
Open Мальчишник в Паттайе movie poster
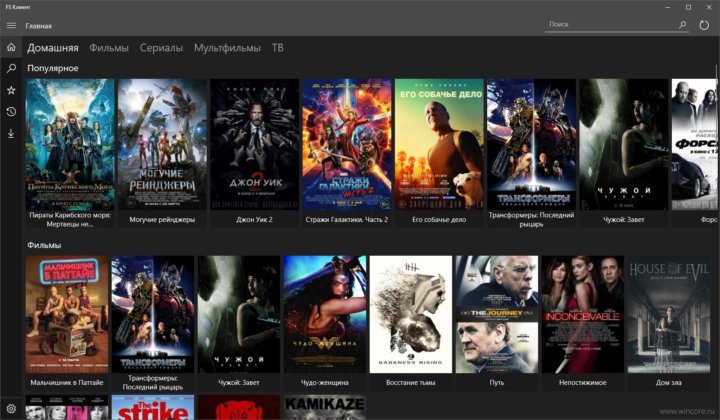[x=67, y=314]
